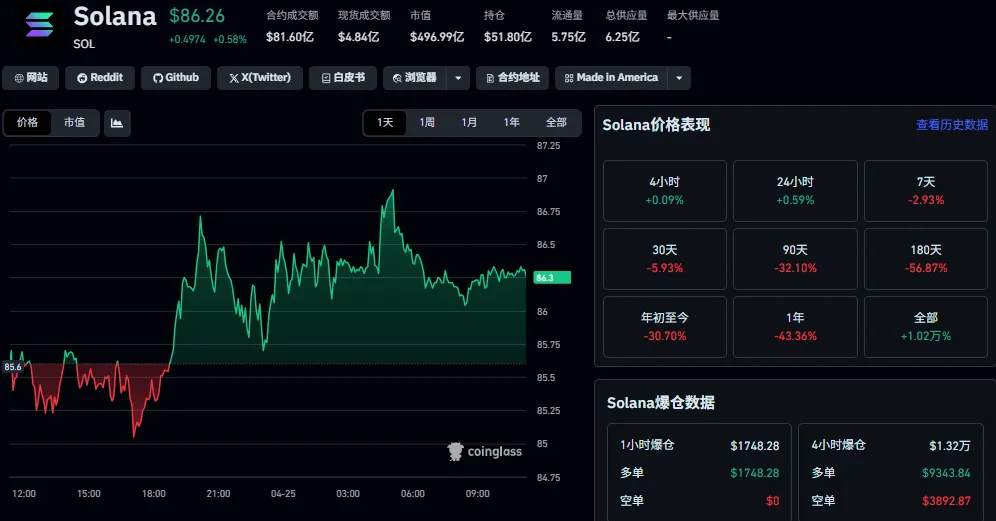Open the Github link button

coord(176,78)
